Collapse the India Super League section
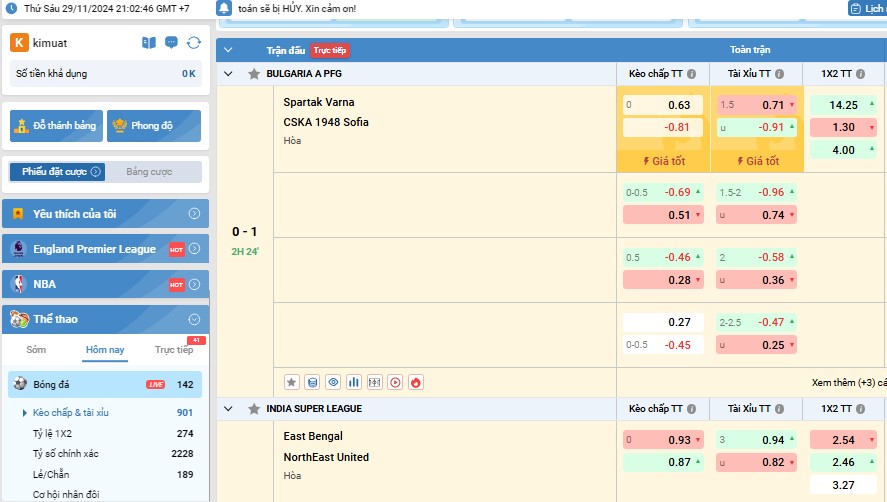887x502 pixels. (x=228, y=409)
